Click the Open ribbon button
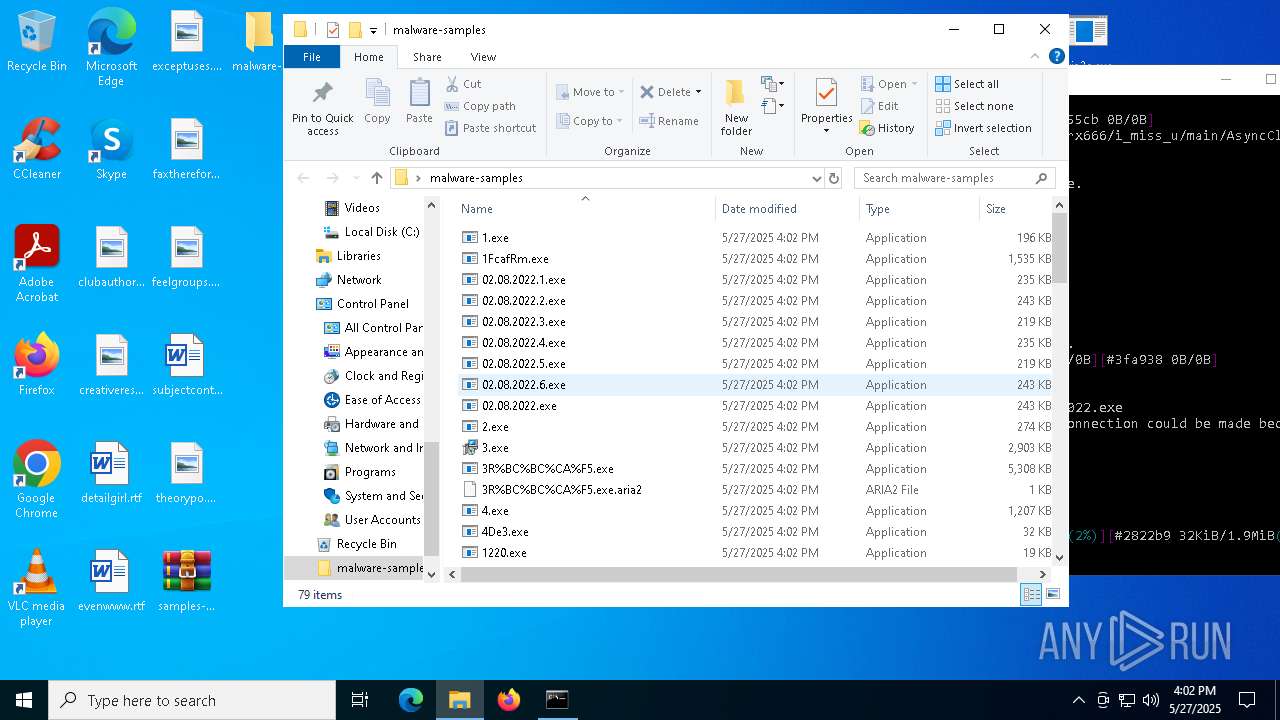The width and height of the screenshot is (1280, 720). [884, 84]
